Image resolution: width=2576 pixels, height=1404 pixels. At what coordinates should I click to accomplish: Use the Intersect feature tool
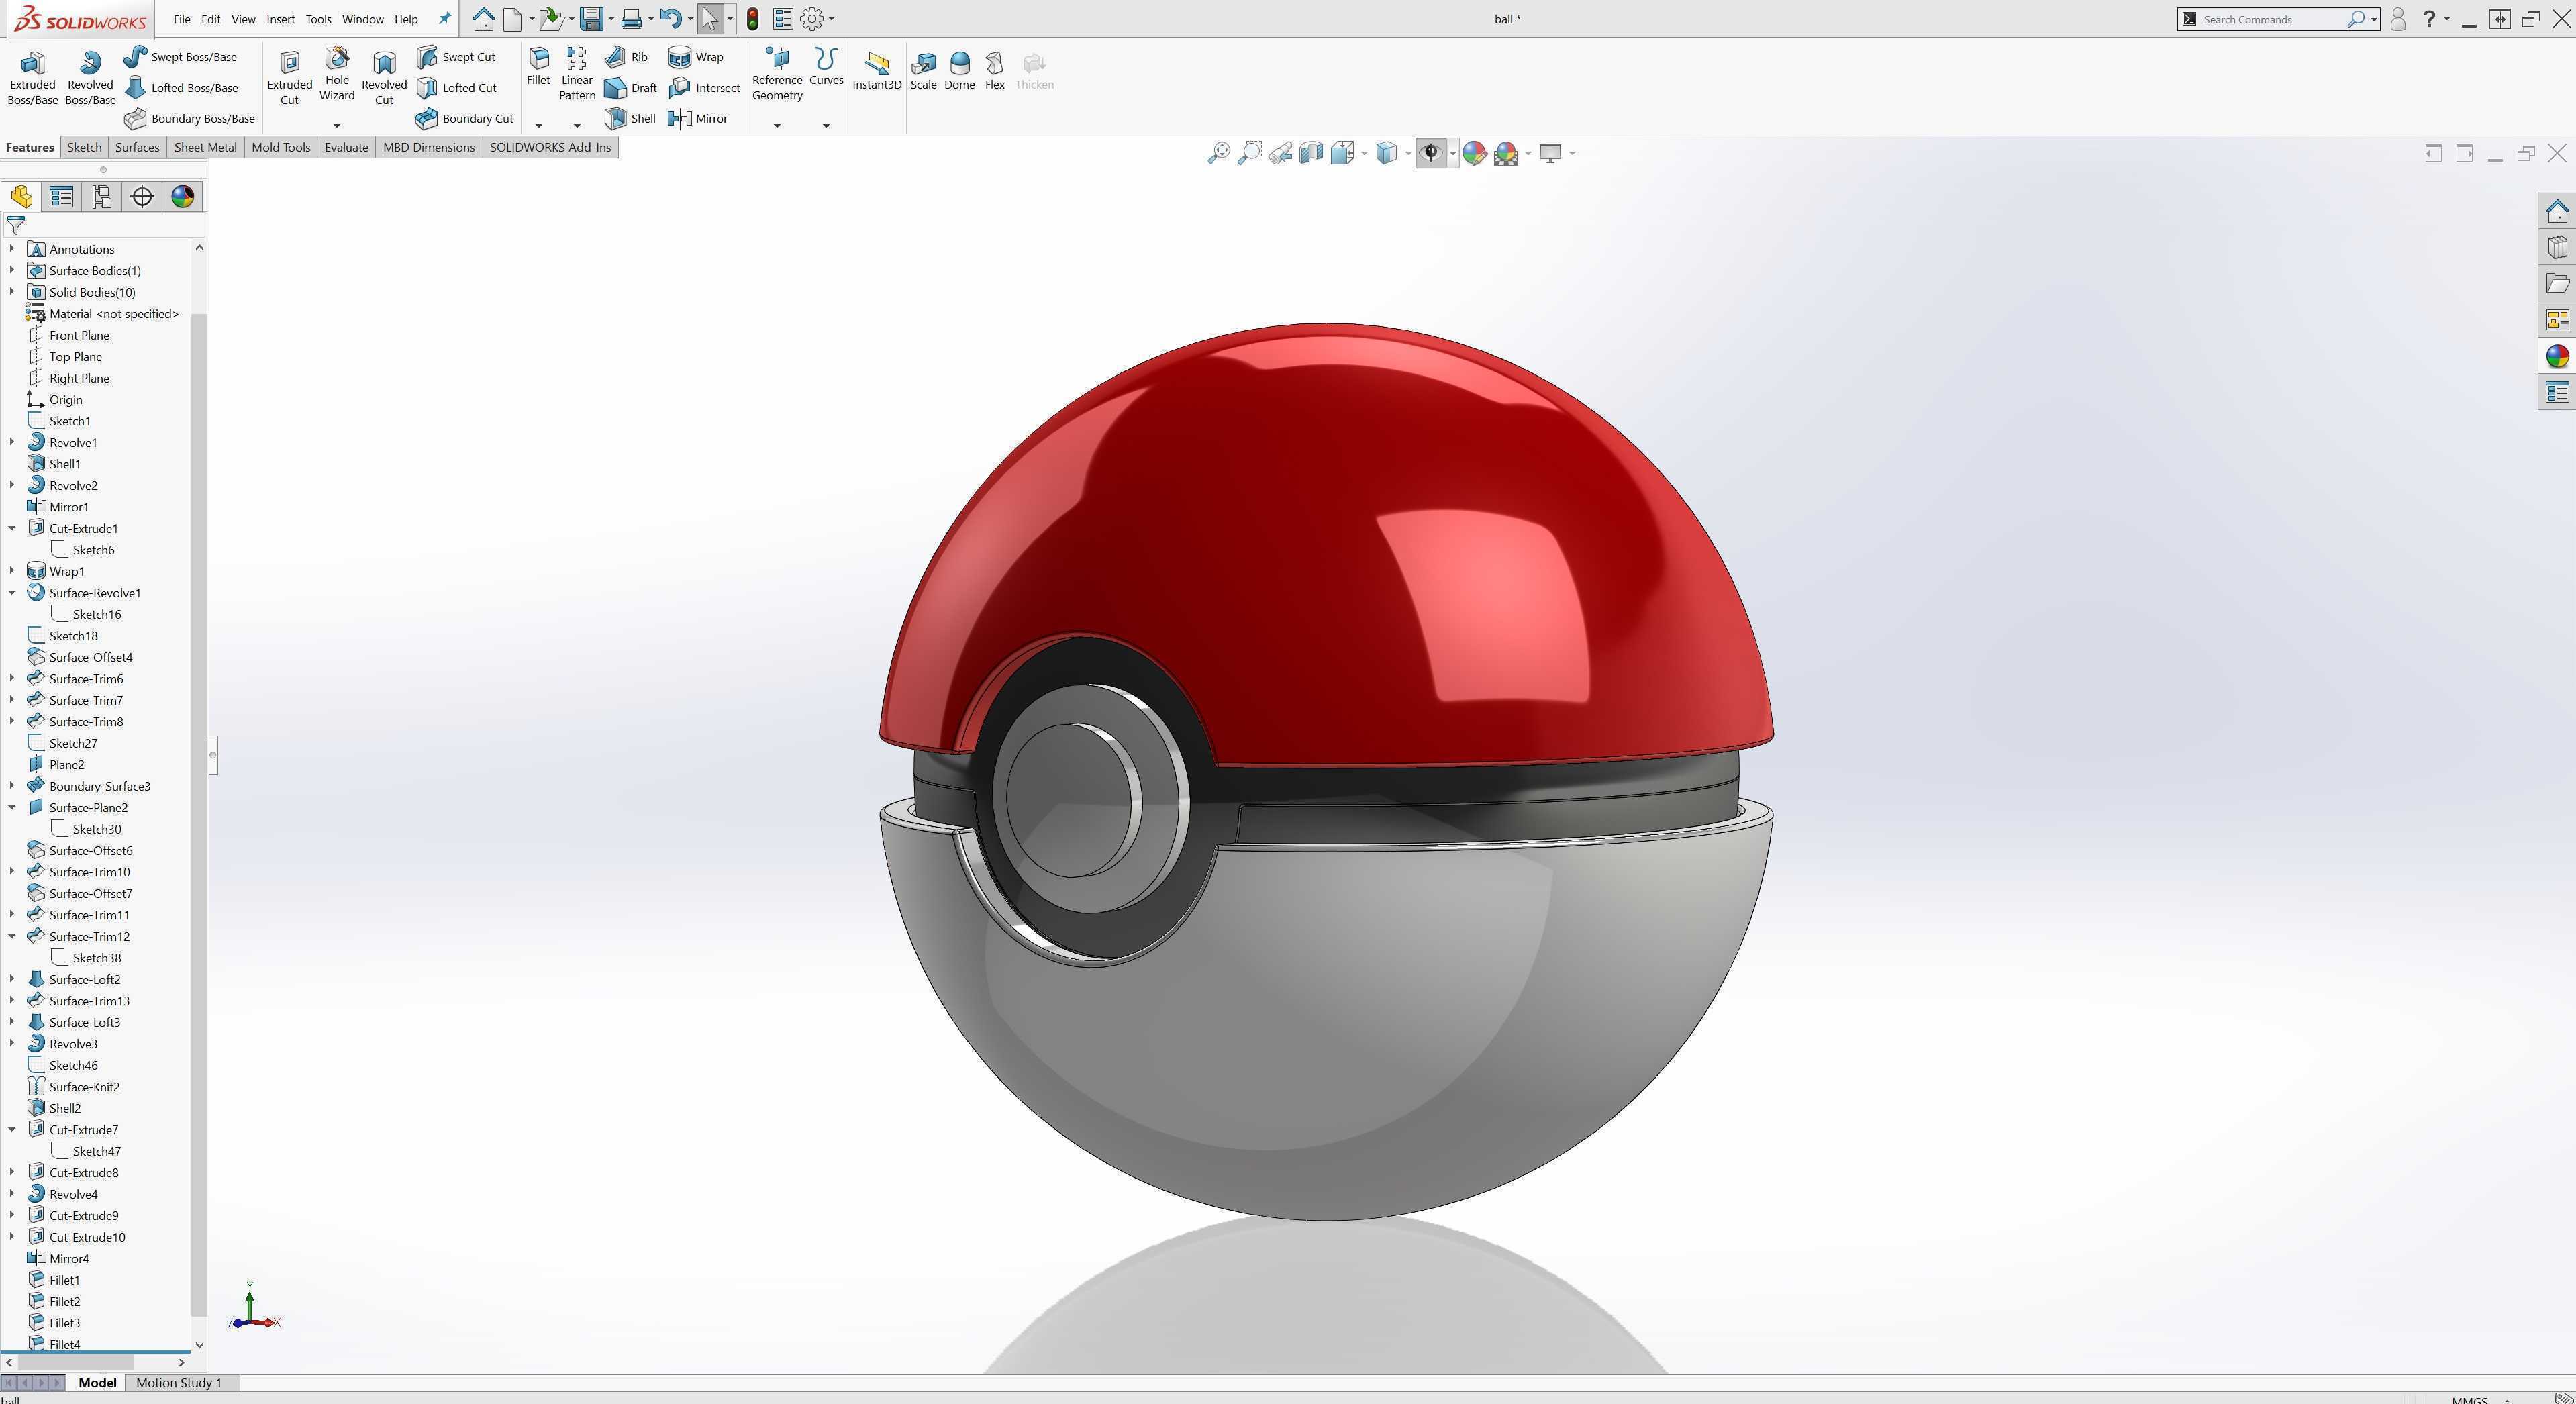[704, 88]
